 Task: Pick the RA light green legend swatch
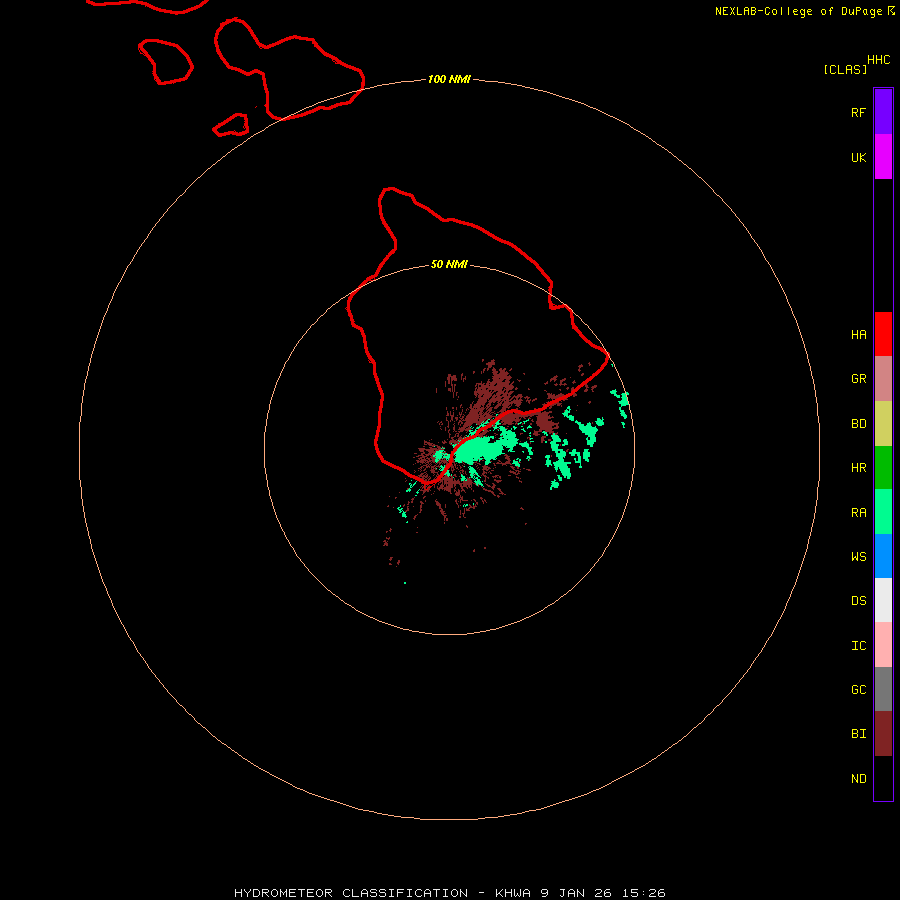[883, 512]
